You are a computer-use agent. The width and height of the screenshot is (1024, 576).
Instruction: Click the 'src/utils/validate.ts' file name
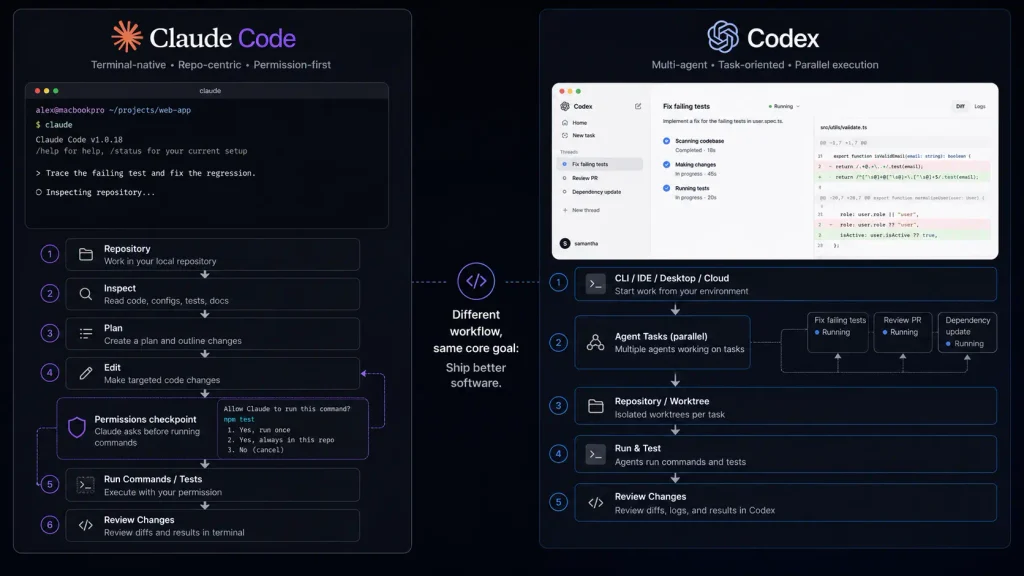844,127
